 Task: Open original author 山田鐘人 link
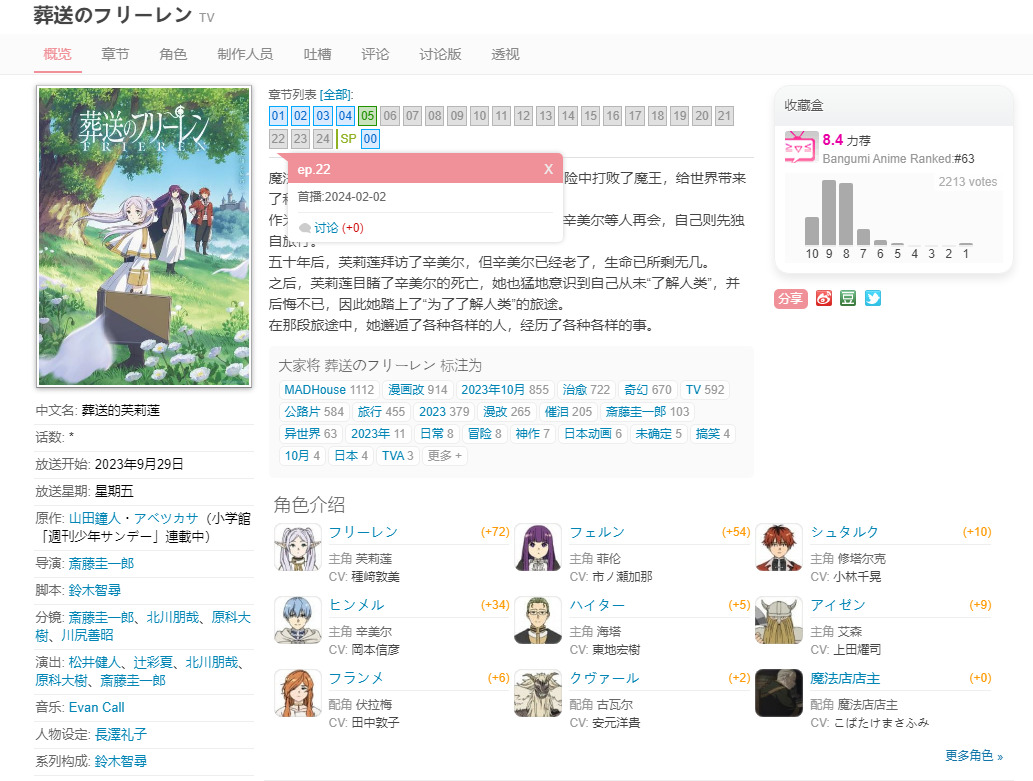pos(95,519)
